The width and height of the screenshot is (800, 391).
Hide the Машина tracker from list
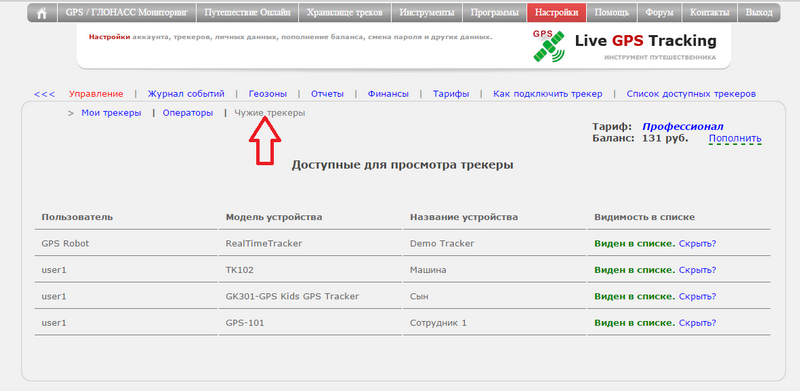697,270
